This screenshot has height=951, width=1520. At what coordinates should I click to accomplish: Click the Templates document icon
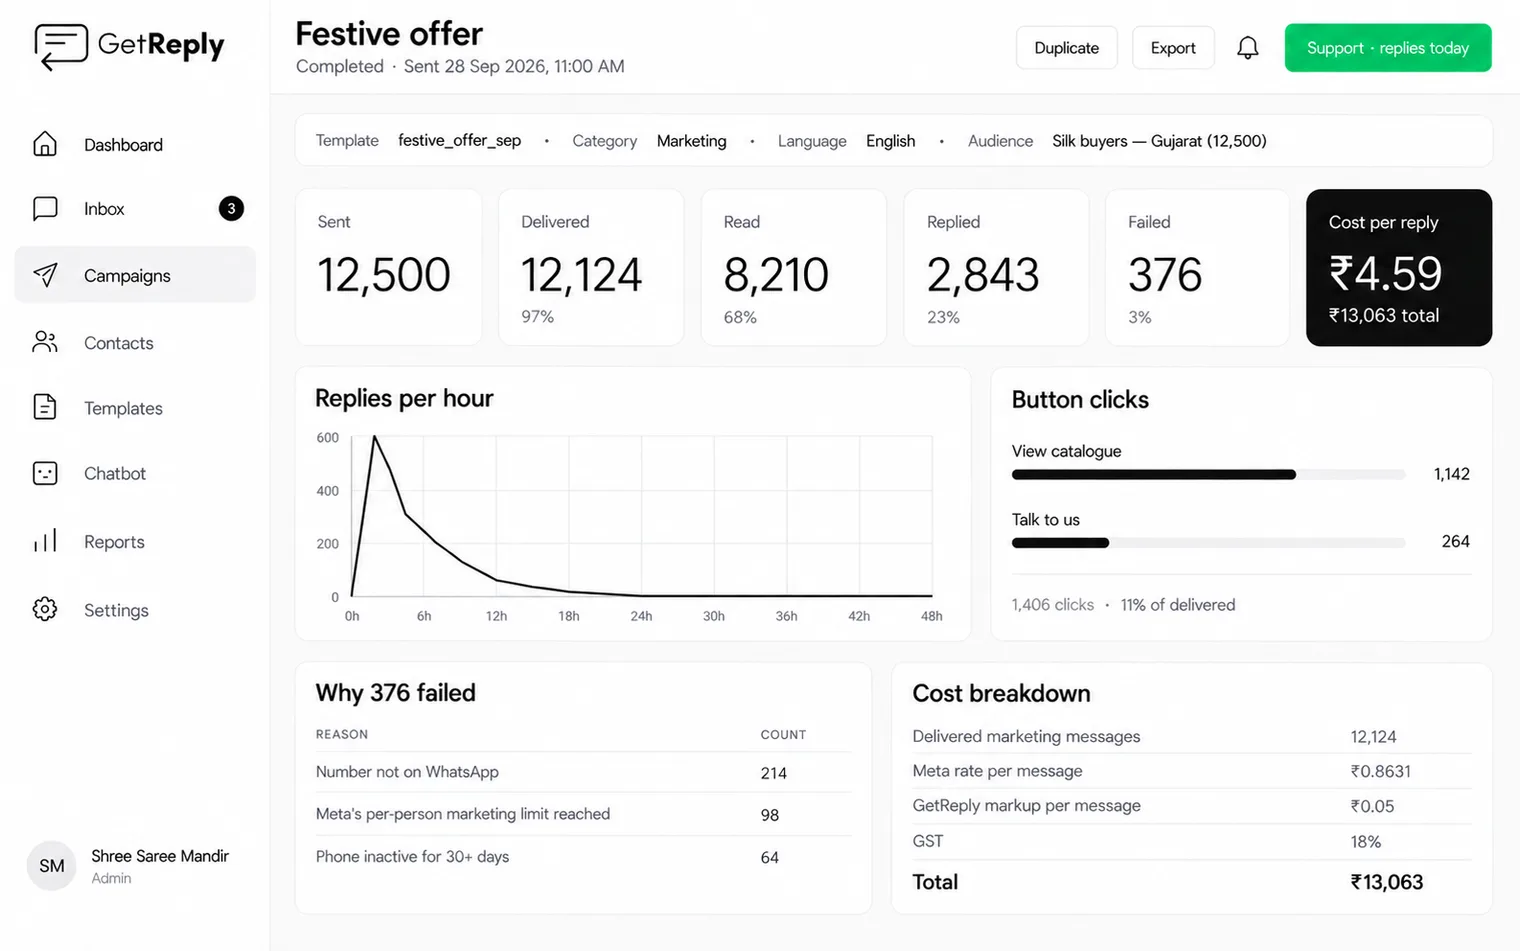[45, 407]
